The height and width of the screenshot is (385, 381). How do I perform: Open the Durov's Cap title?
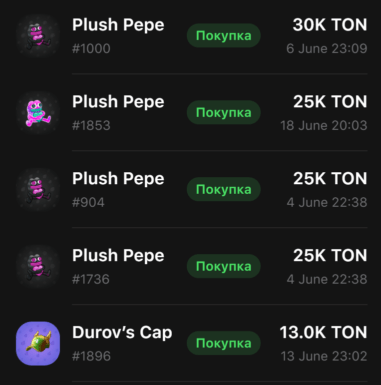pos(122,332)
